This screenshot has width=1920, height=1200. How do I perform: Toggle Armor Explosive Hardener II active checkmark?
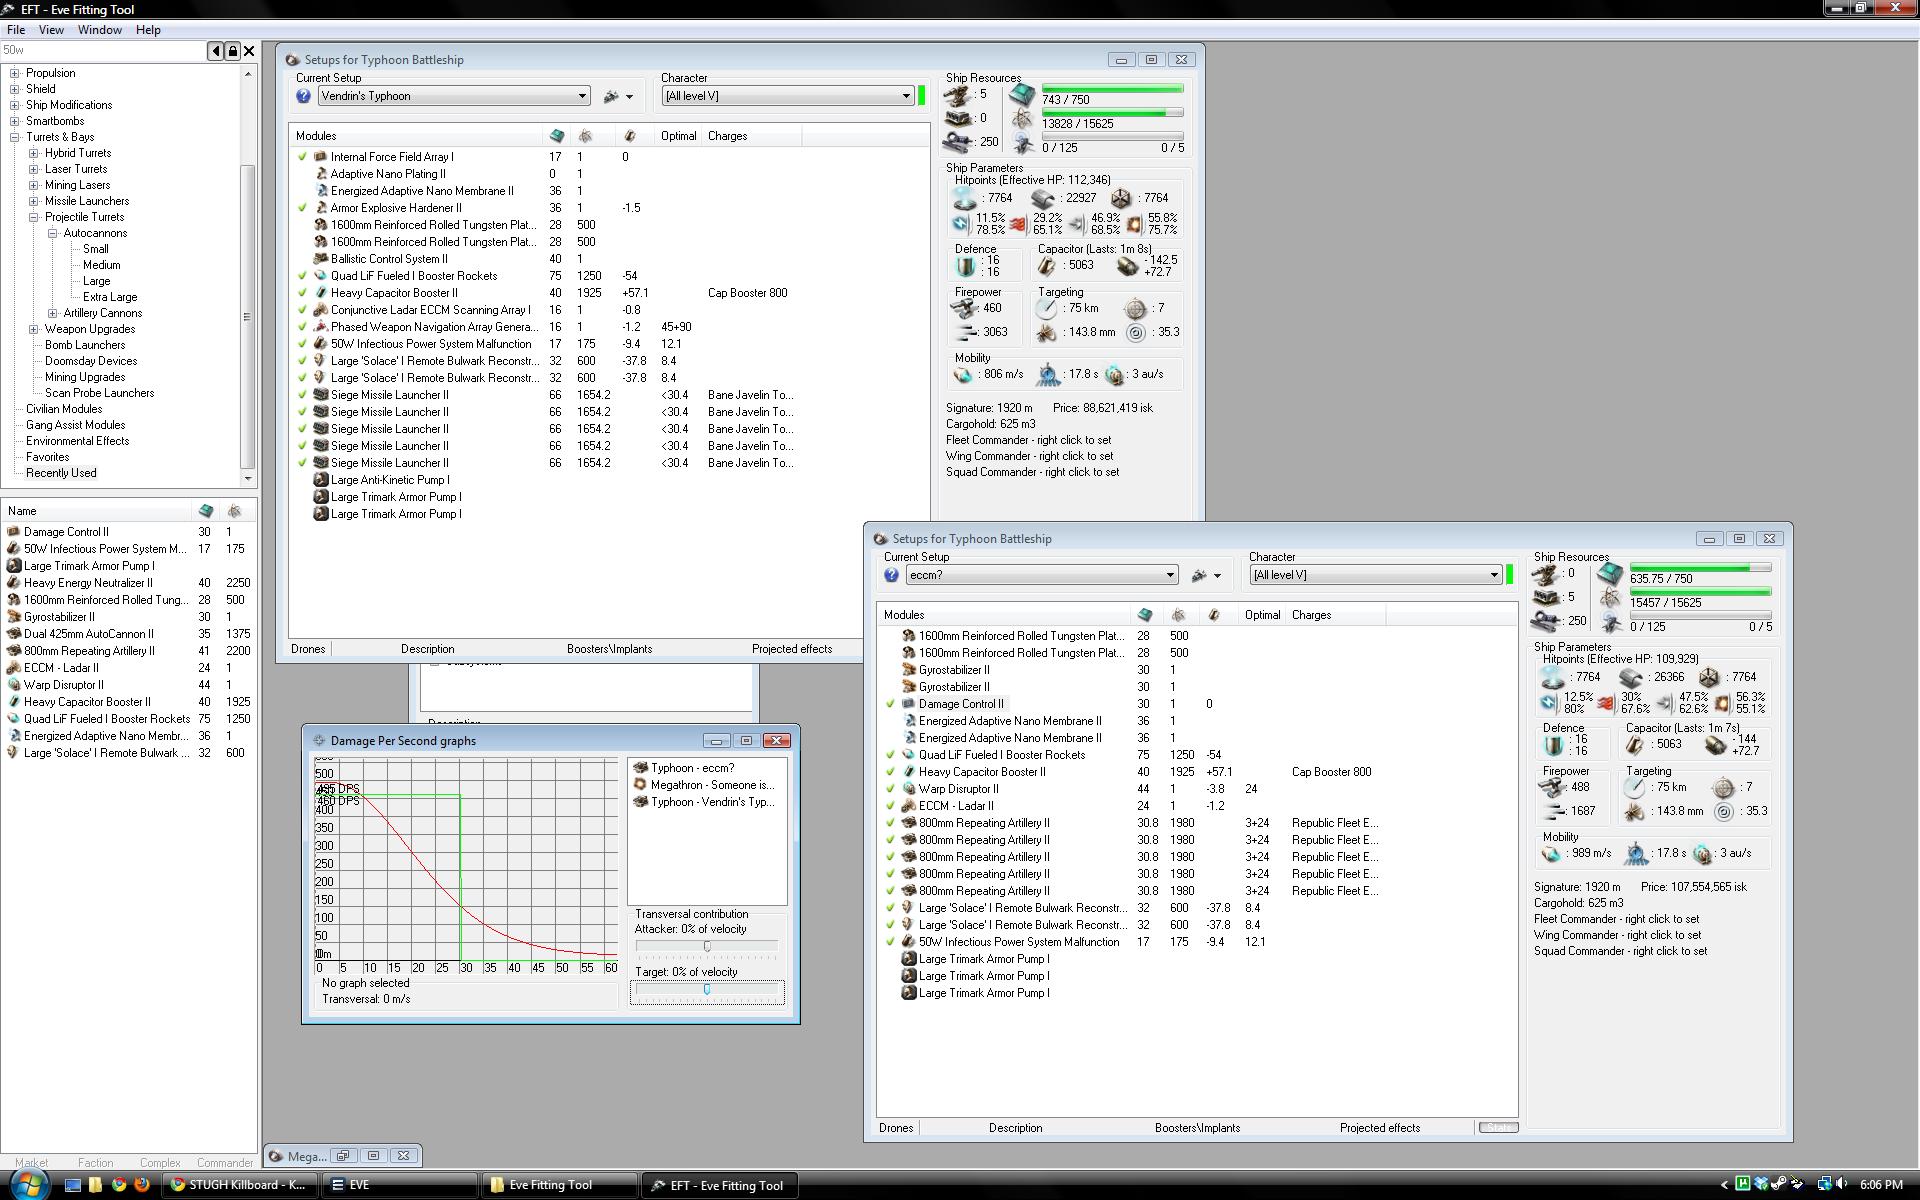pos(302,208)
